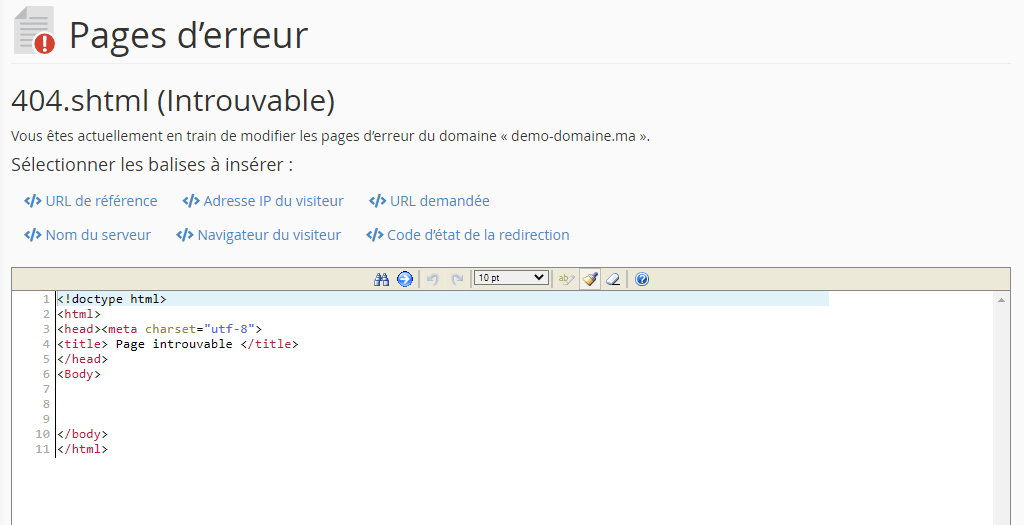Insert the Navigateur du visiteur tag
Viewport: 1024px width, 525px height.
click(x=259, y=235)
